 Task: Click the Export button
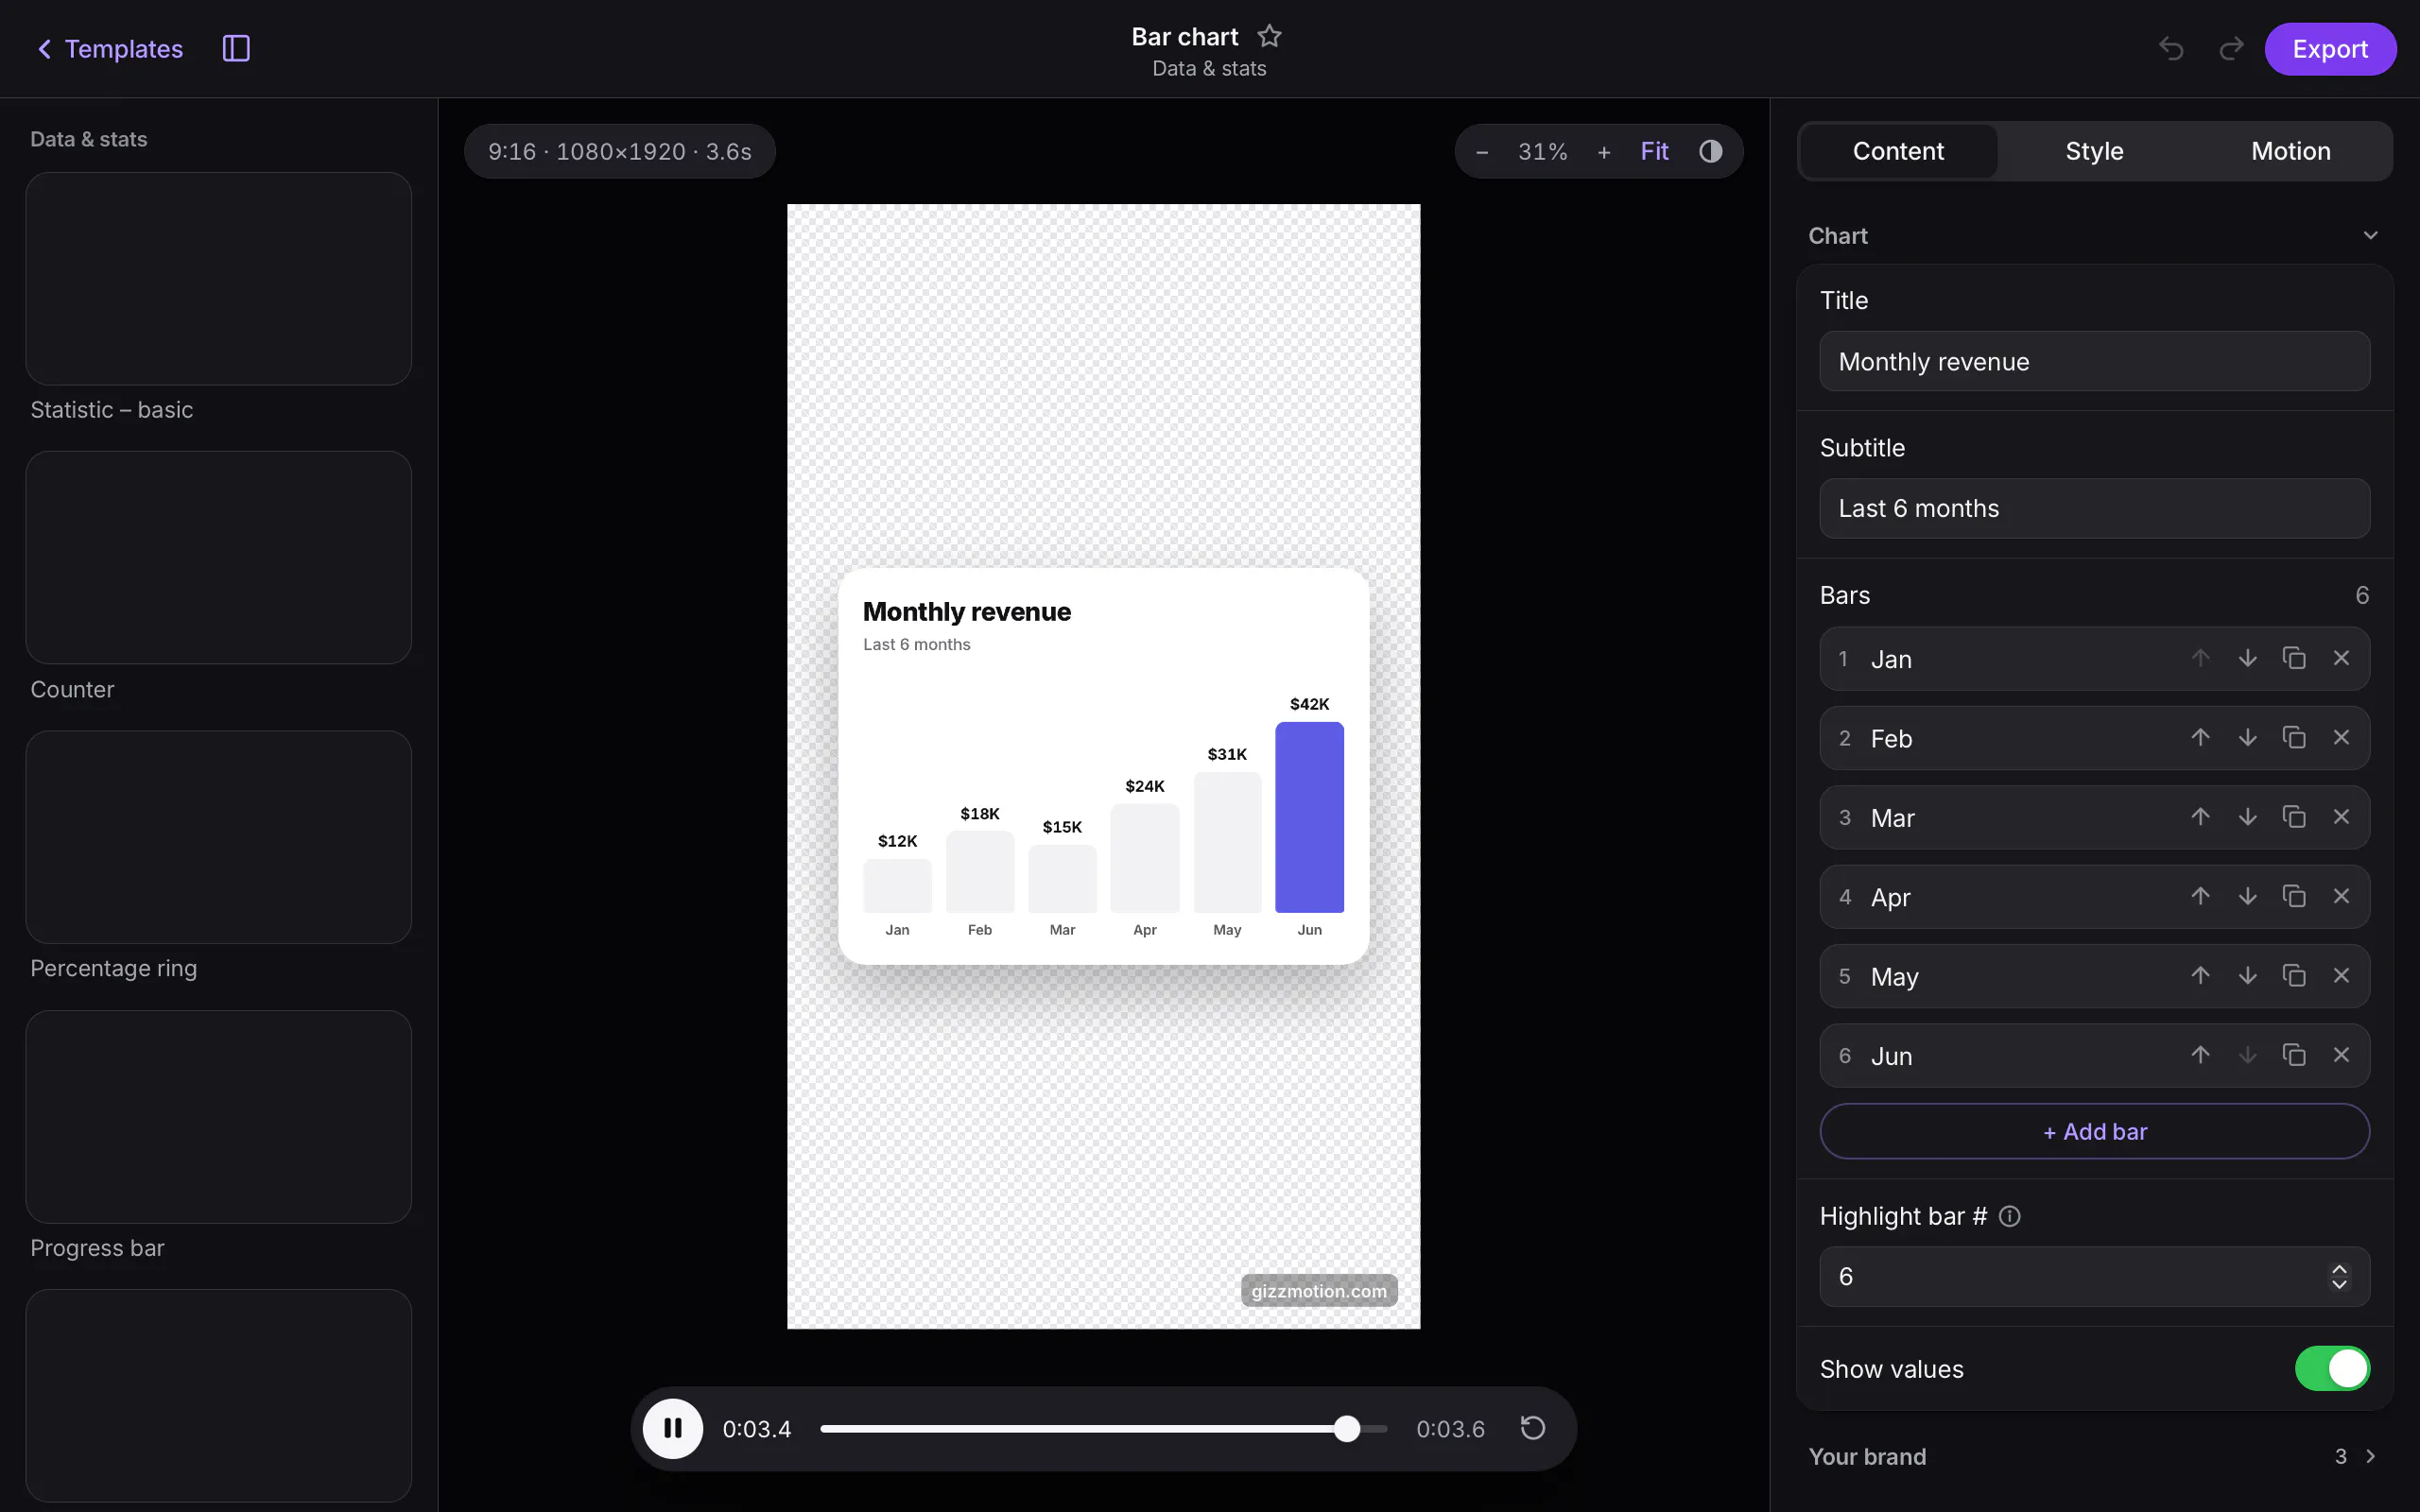[2330, 48]
